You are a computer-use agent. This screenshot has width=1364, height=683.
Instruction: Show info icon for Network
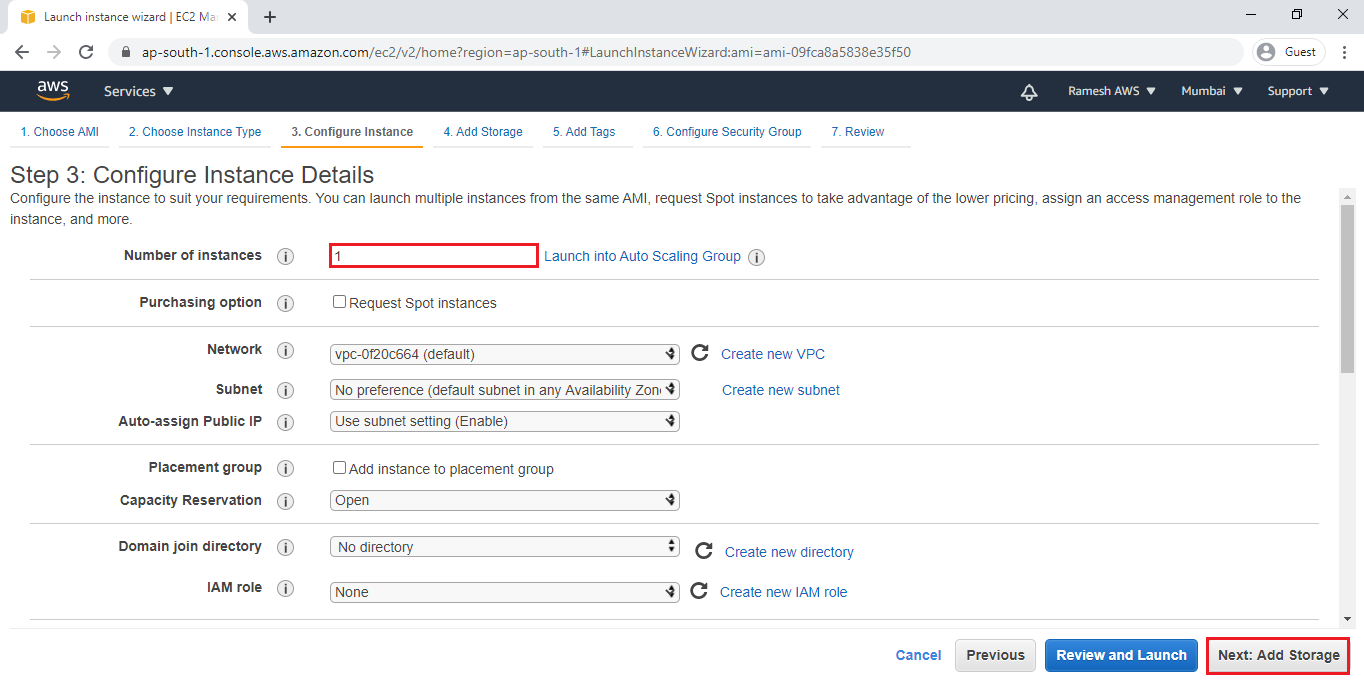tap(285, 350)
